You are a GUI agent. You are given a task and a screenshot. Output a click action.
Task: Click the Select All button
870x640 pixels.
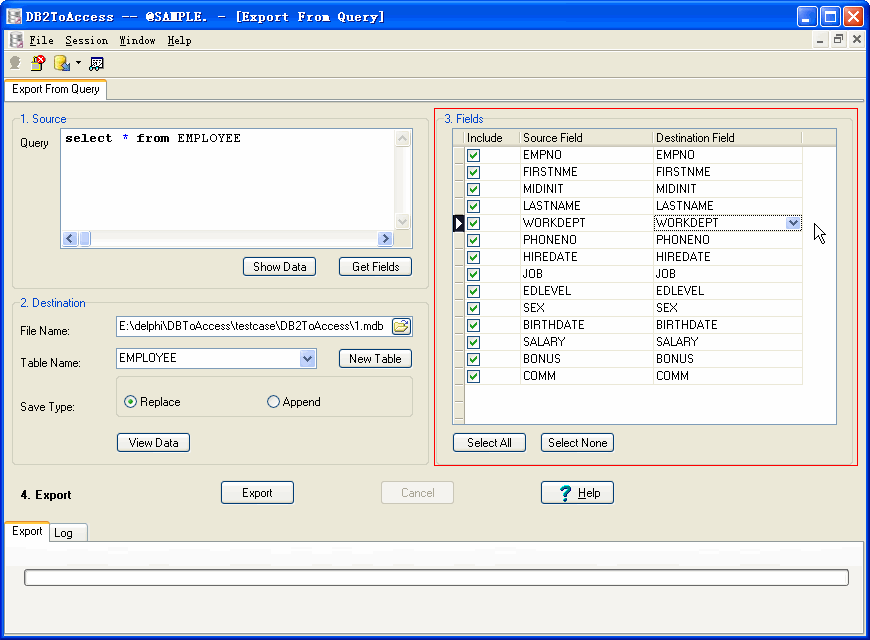pyautogui.click(x=489, y=443)
